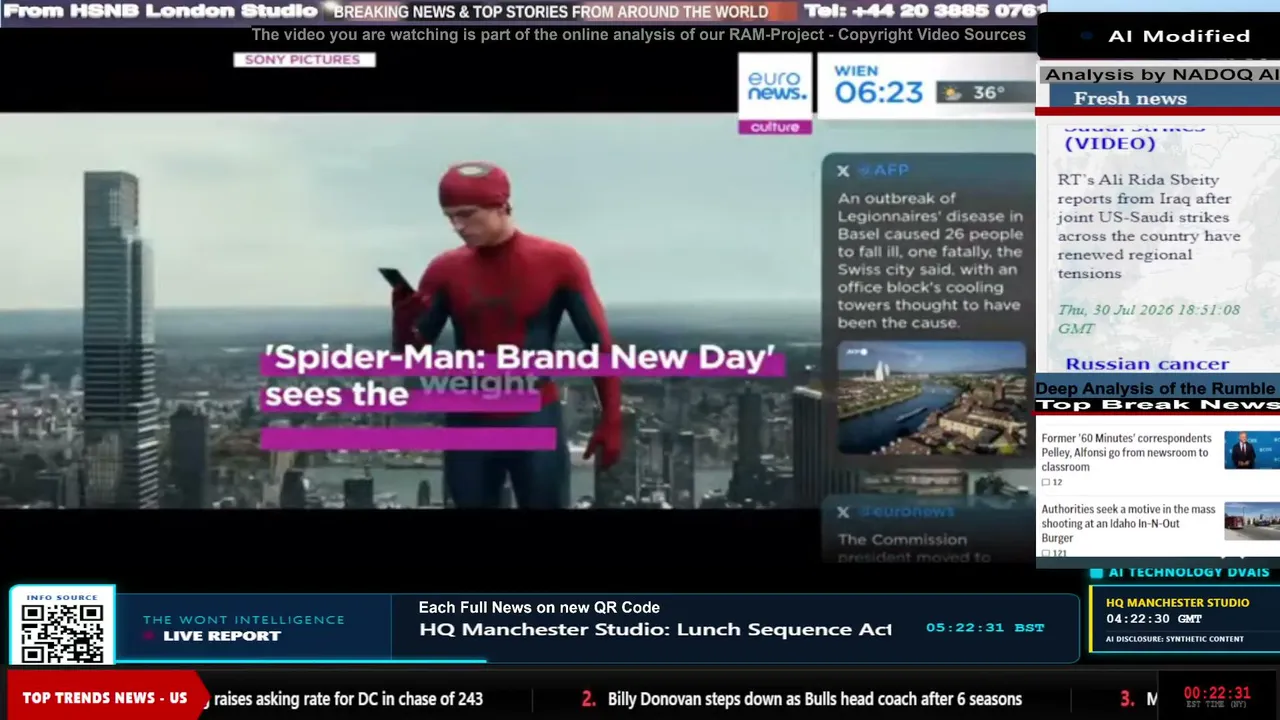Click the SONY PICTURES credit label
Image resolution: width=1280 pixels, height=720 pixels.
click(x=304, y=60)
